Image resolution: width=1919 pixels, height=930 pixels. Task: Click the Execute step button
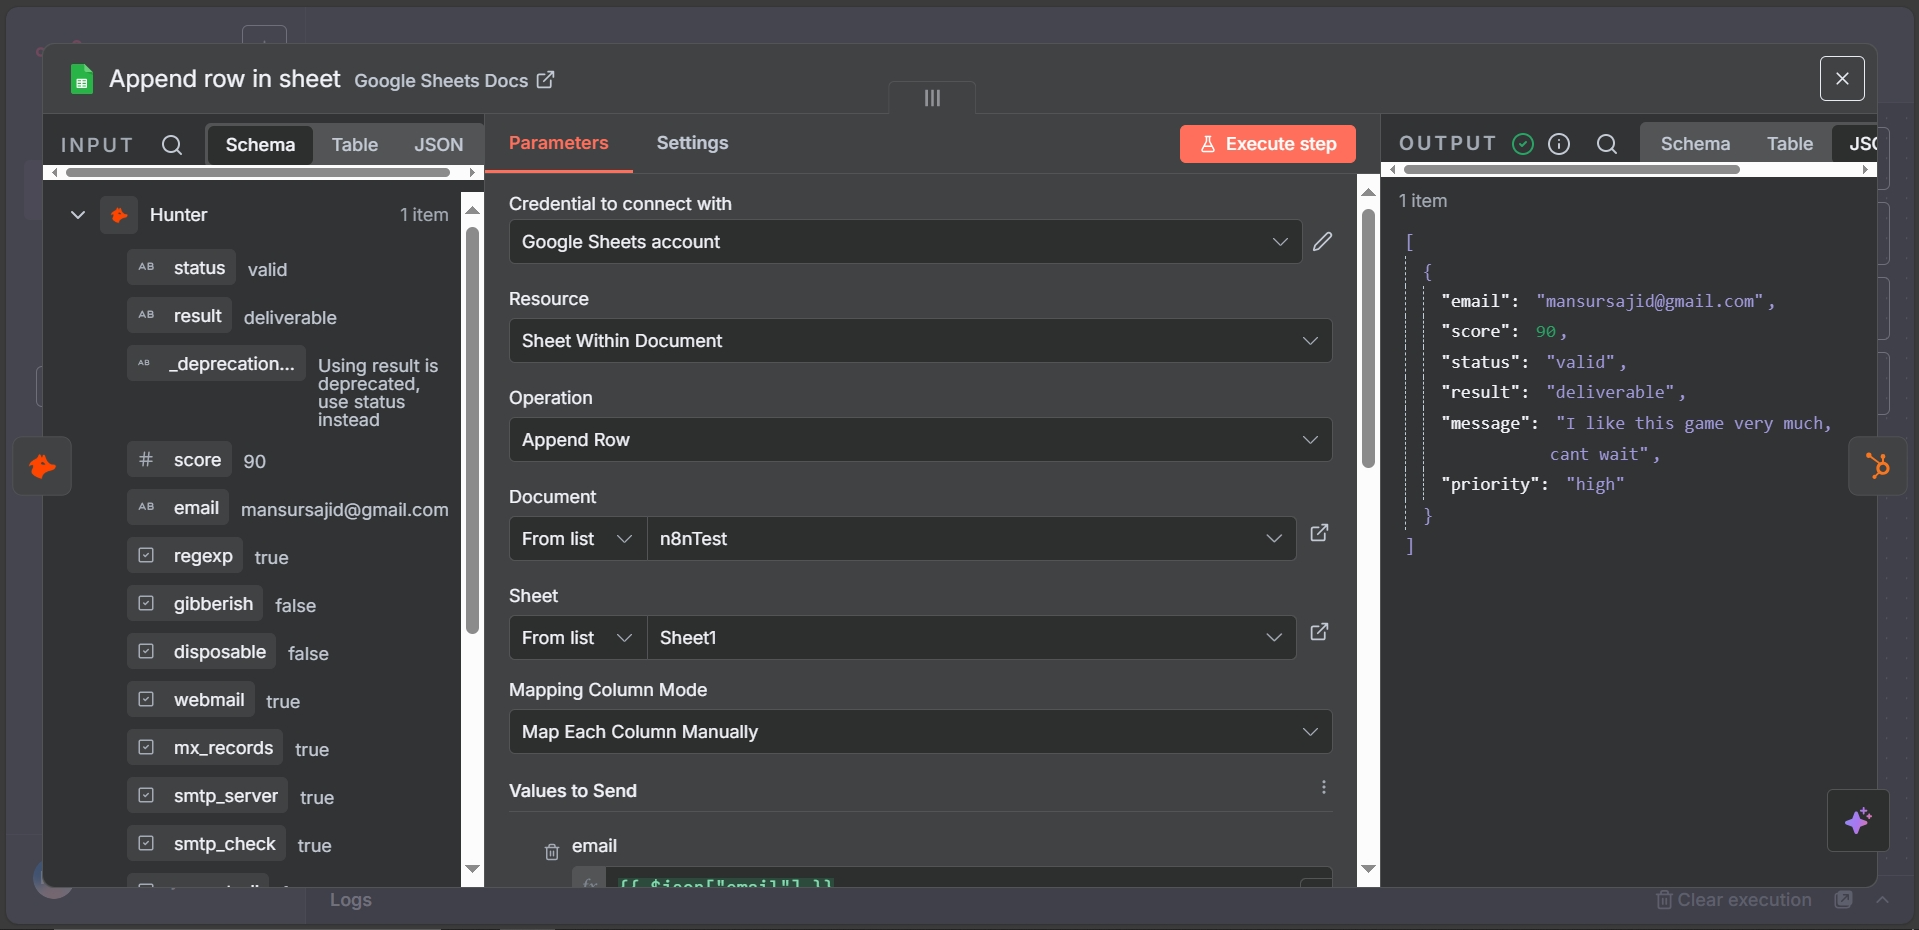tap(1267, 144)
